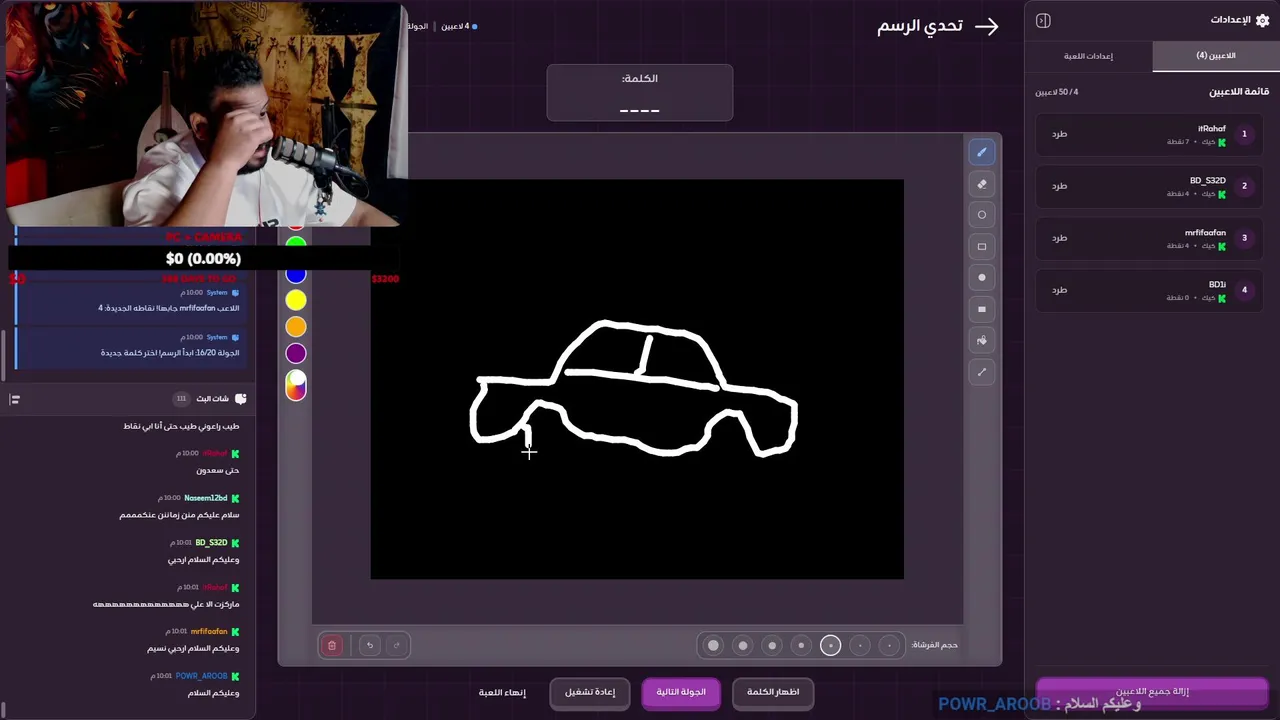This screenshot has height=720, width=1280.
Task: Click player name BD1i in list
Action: click(1217, 285)
